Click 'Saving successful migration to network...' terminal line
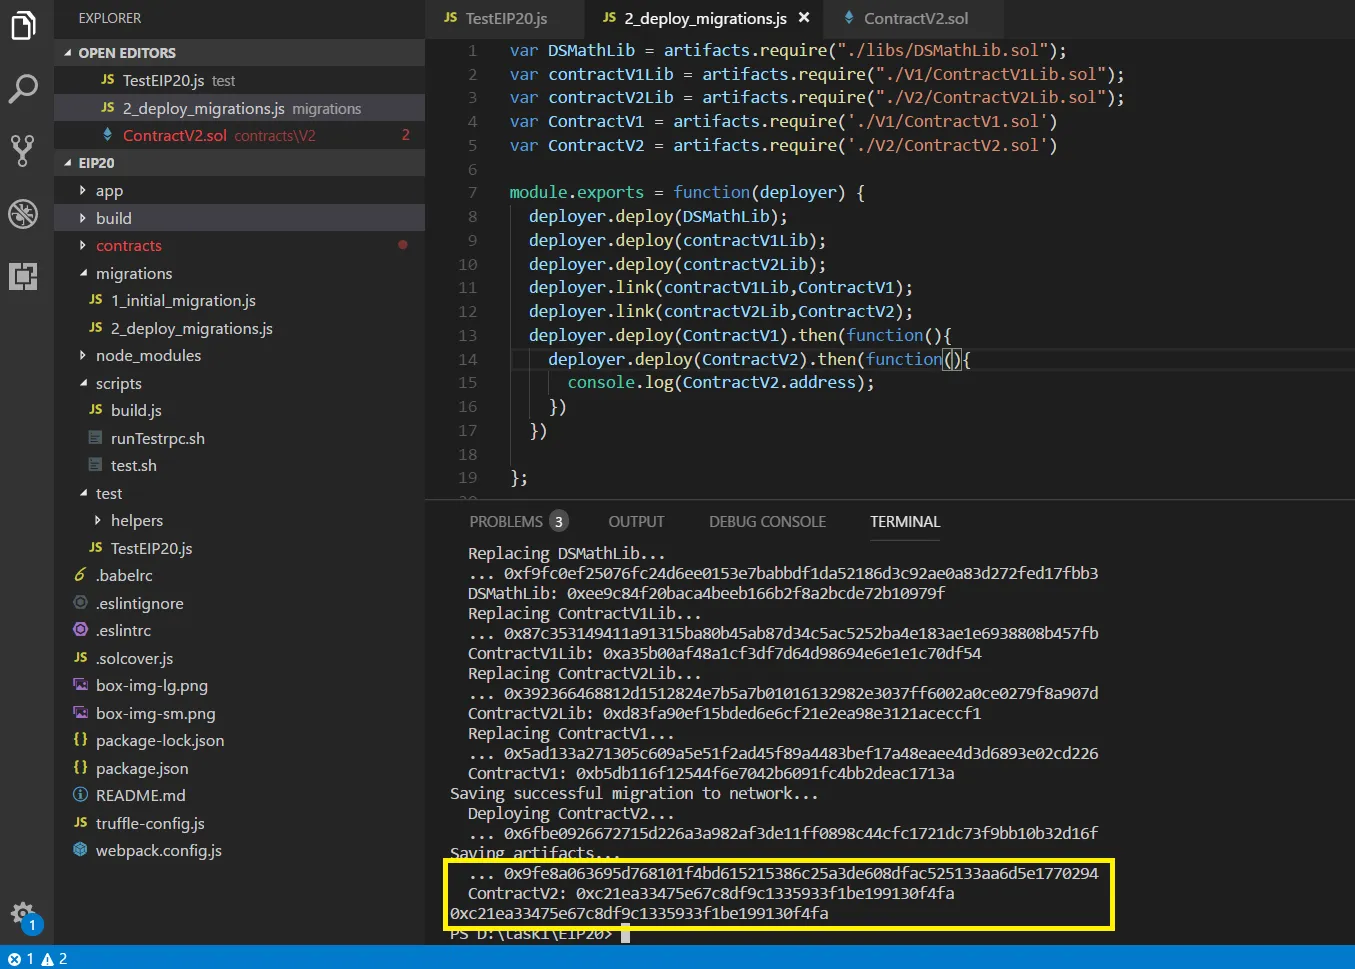 pyautogui.click(x=634, y=793)
